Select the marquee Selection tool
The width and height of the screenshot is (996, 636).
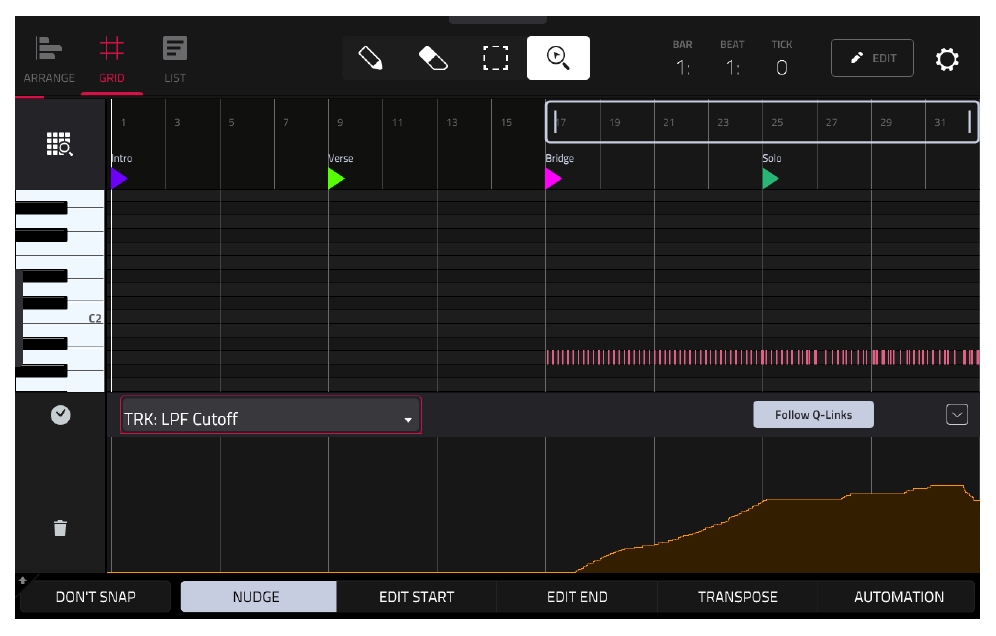click(x=495, y=58)
